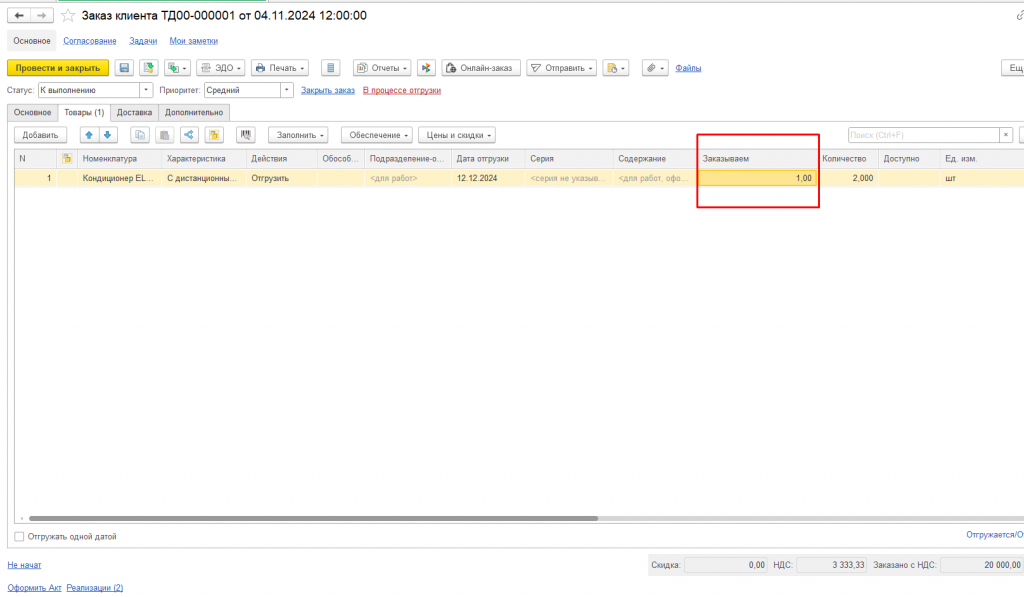Add the order to favorites star
Image resolution: width=1024 pixels, height=597 pixels.
click(x=68, y=16)
